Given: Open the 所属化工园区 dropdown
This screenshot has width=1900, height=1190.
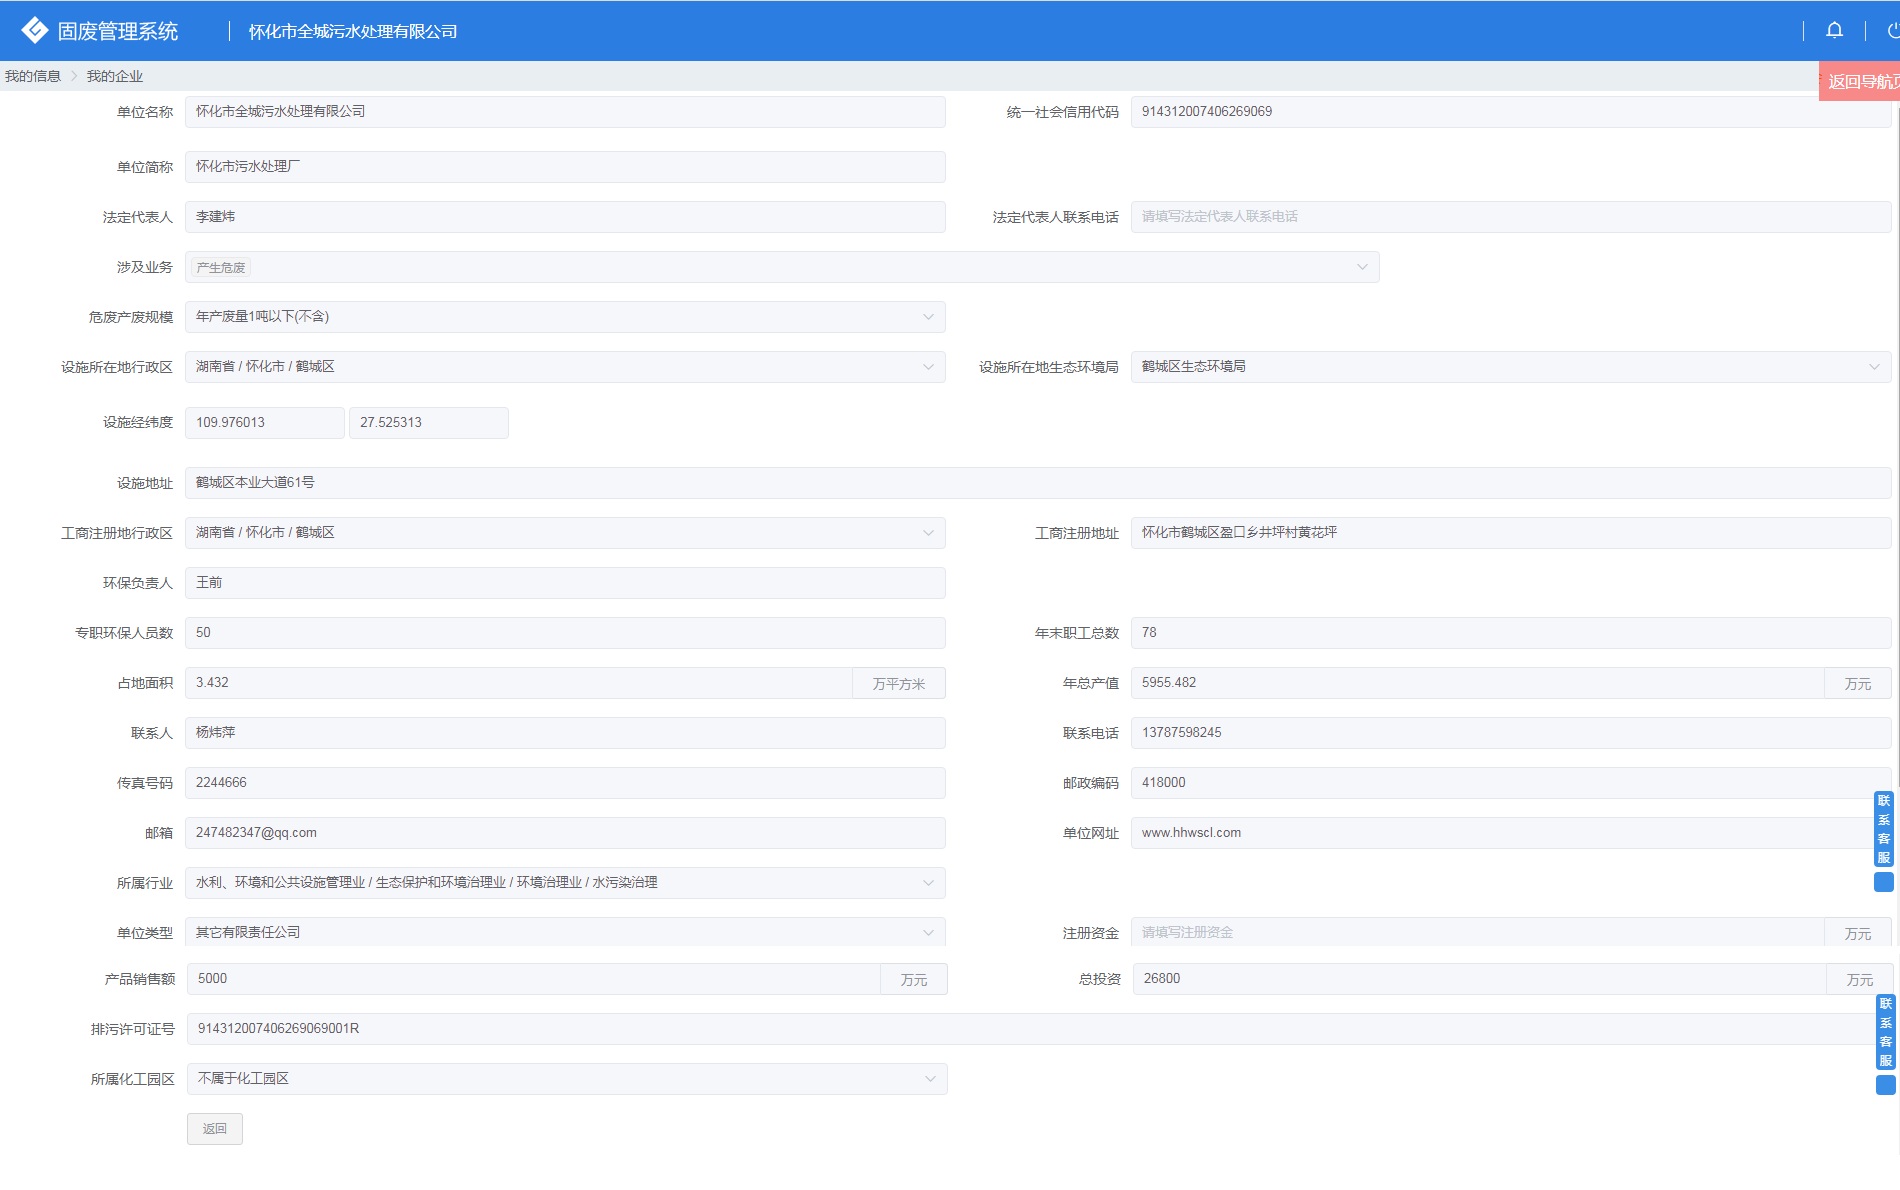Looking at the screenshot, I should click(929, 1079).
